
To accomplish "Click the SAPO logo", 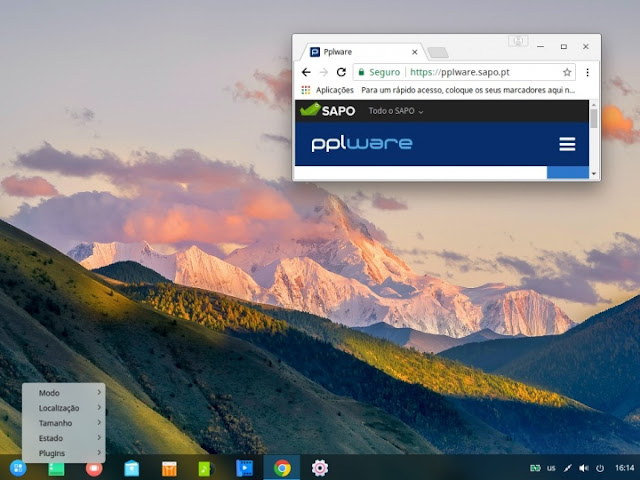I will [x=328, y=110].
